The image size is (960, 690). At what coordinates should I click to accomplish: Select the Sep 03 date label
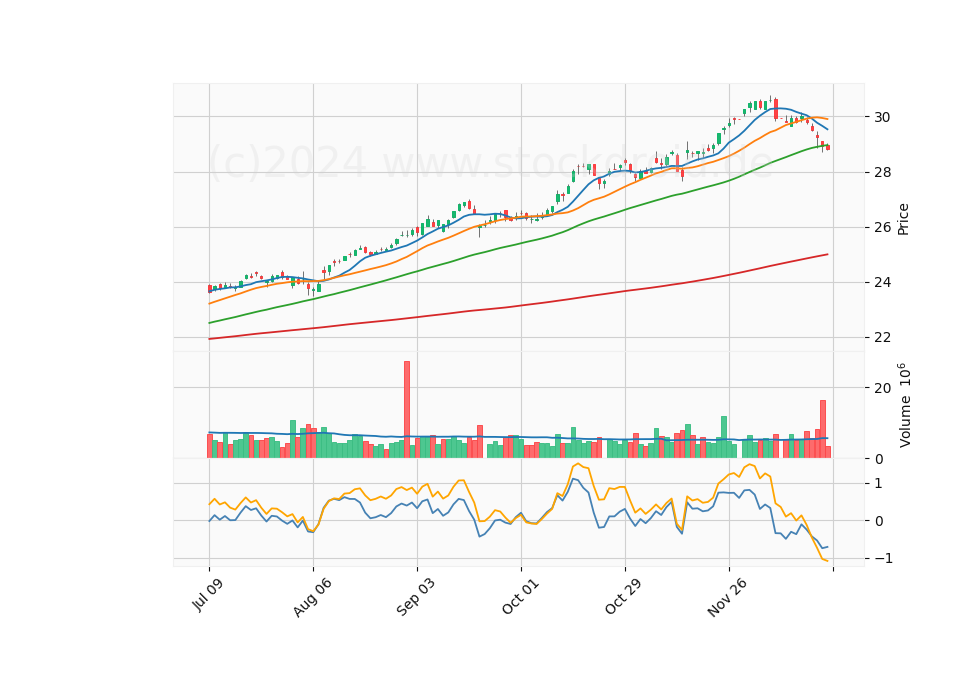pyautogui.click(x=416, y=596)
